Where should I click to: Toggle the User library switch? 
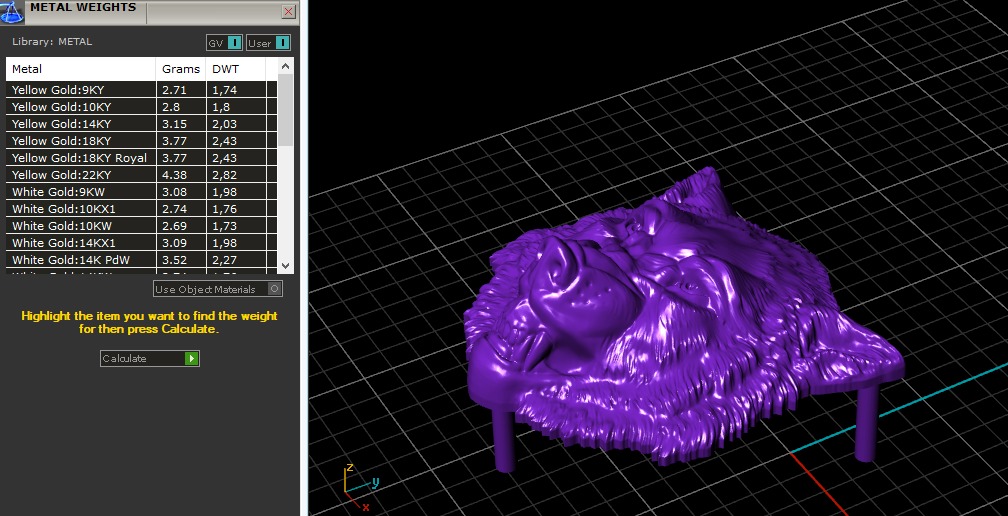click(x=269, y=43)
